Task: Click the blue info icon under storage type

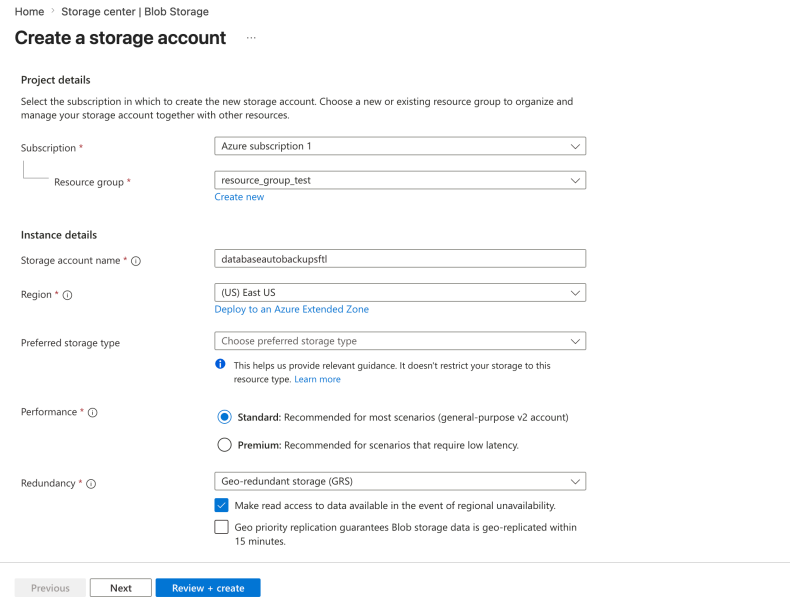Action: pyautogui.click(x=220, y=365)
